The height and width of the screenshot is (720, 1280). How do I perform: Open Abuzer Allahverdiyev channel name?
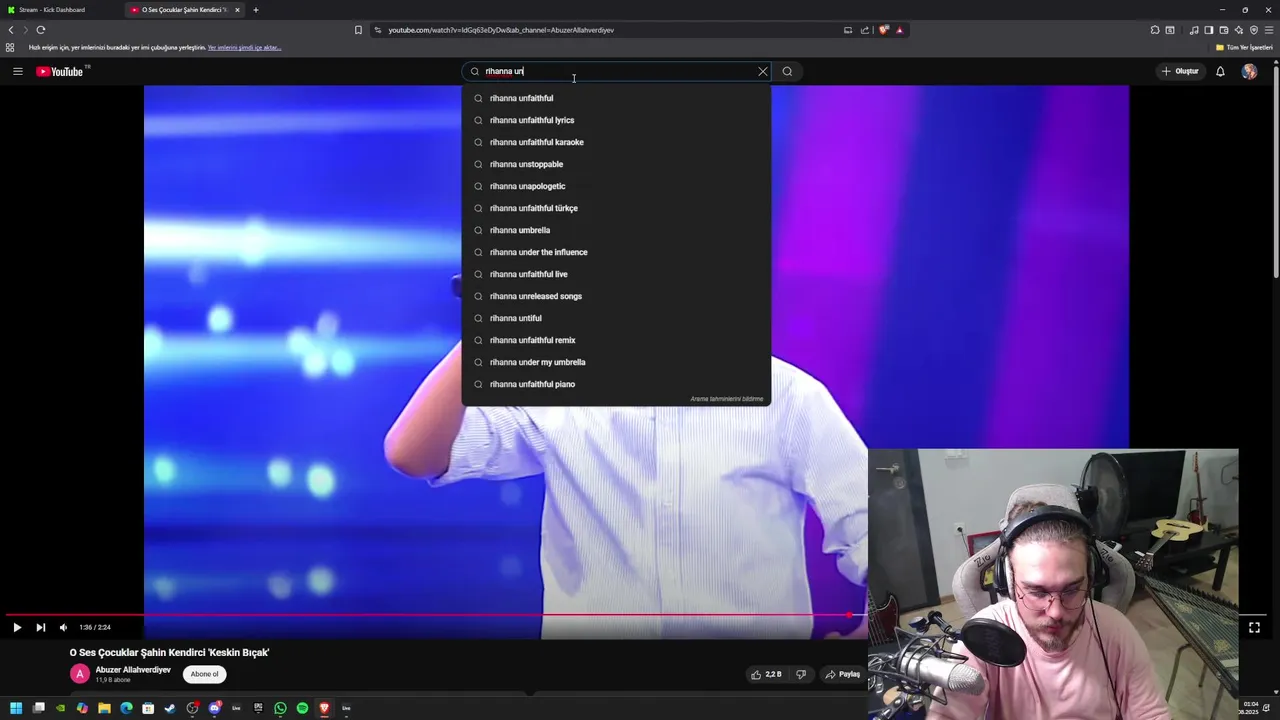tap(133, 670)
